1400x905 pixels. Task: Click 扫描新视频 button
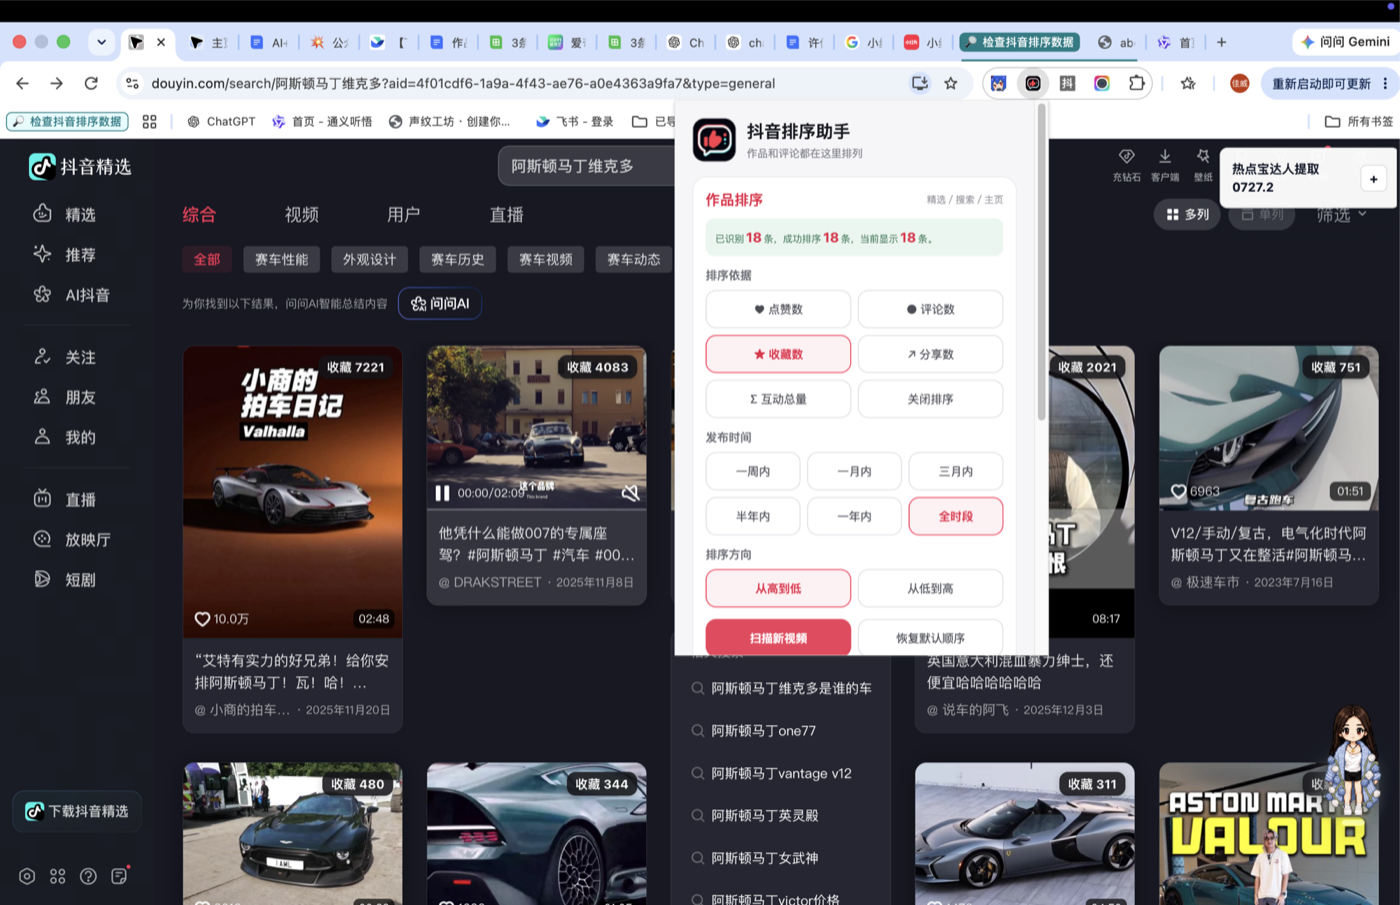778,637
